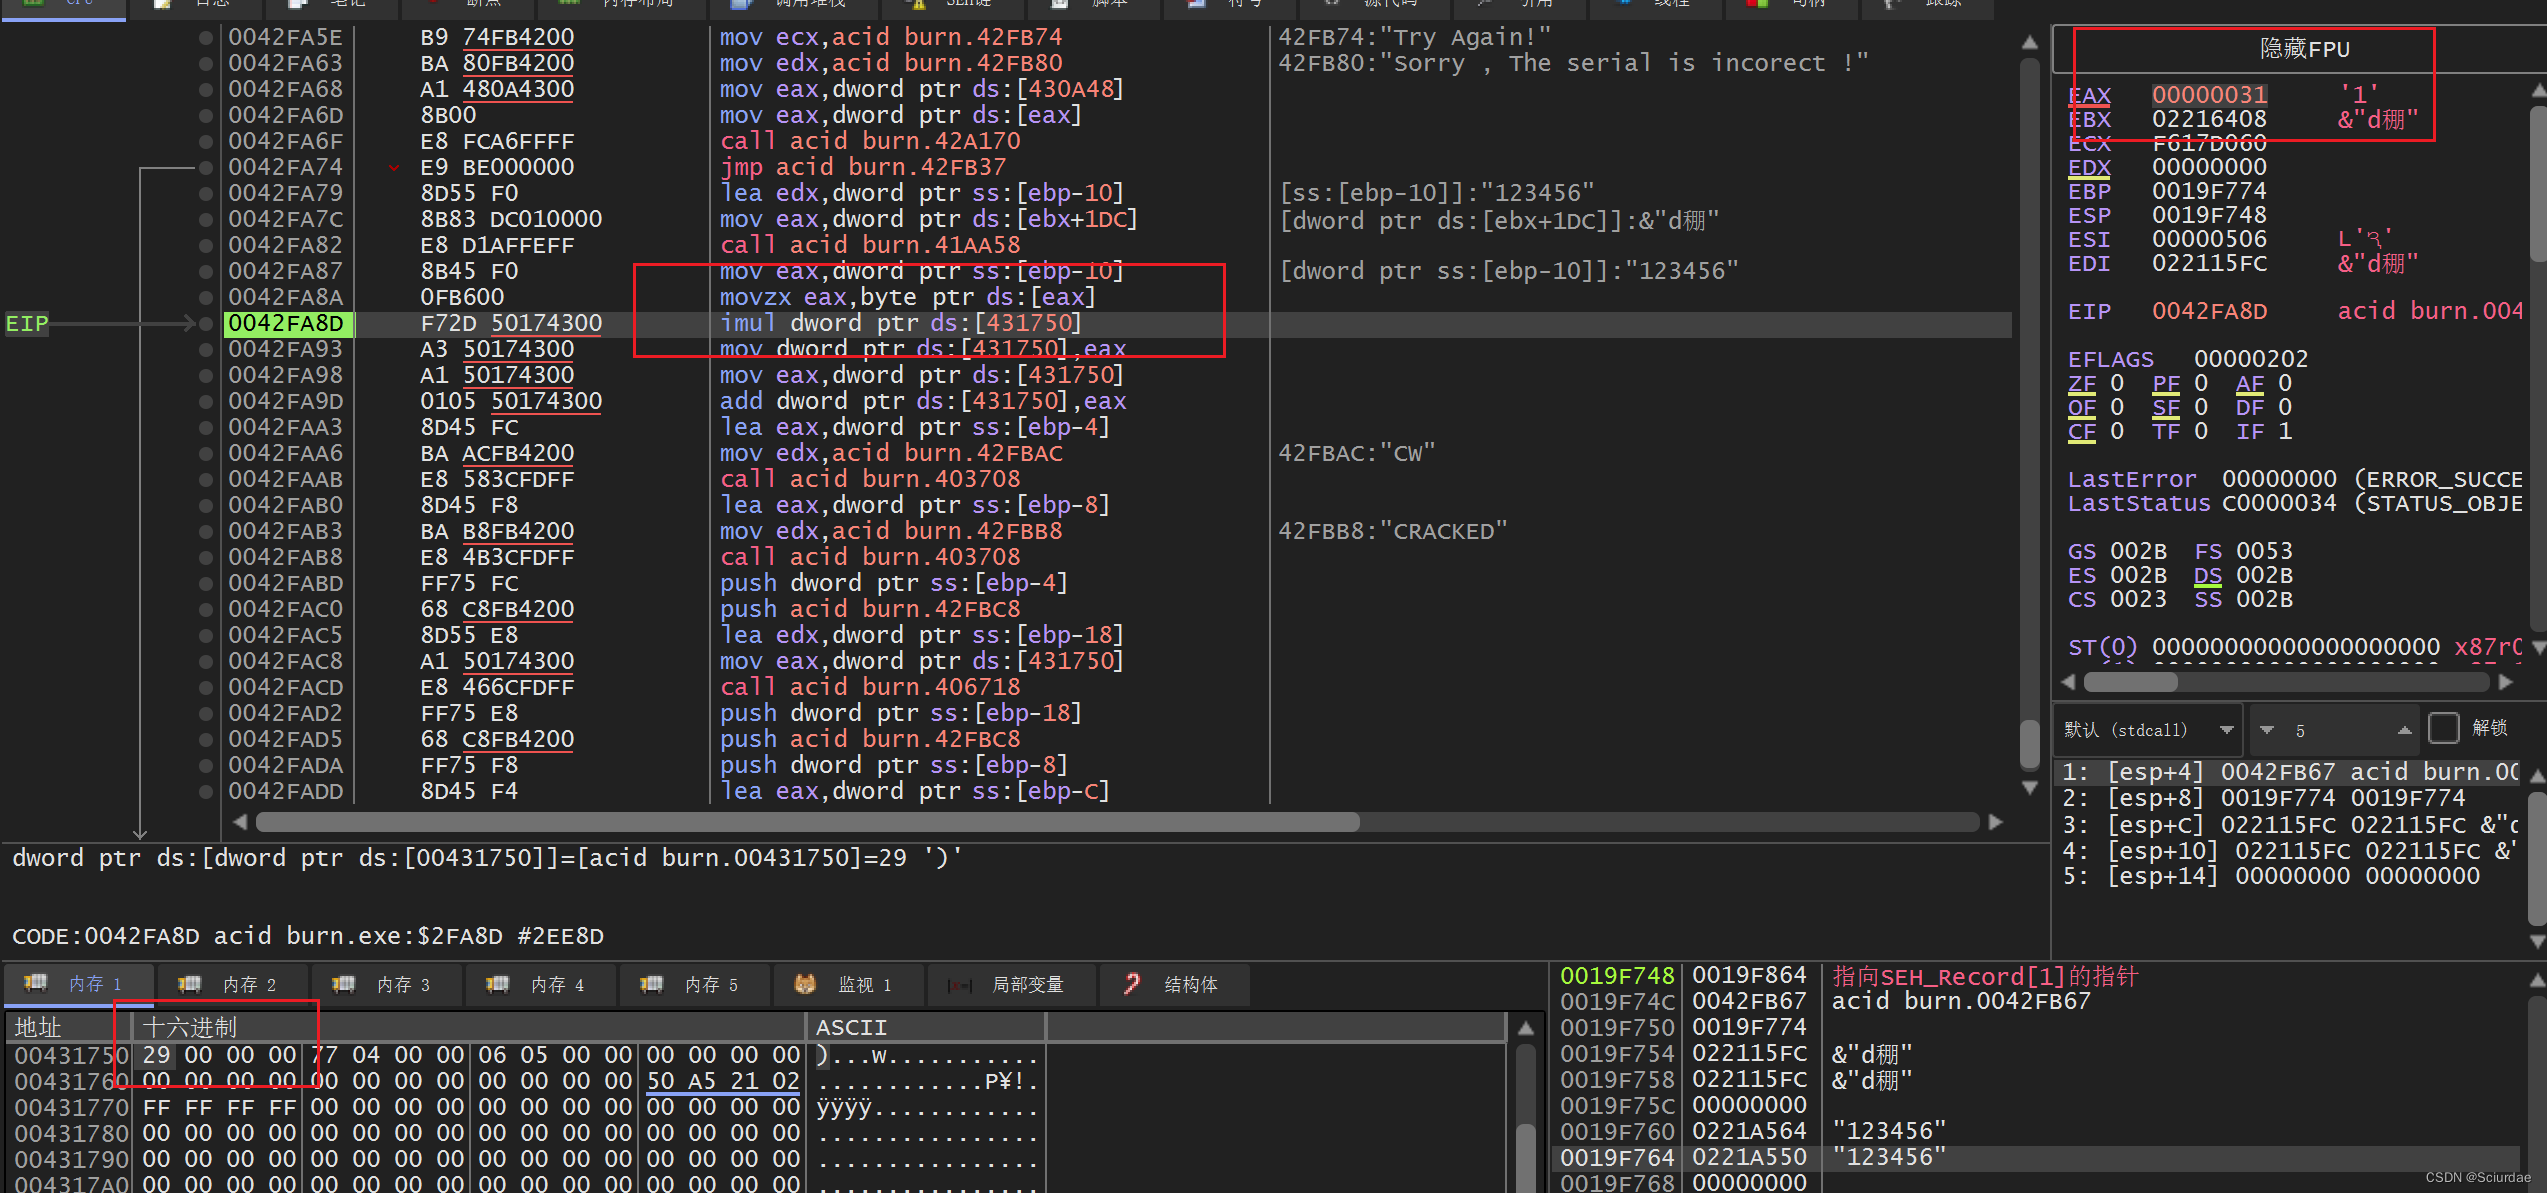The image size is (2547, 1193).
Task: Toggle breakpoint bullet at address 0042FA8D
Action: click(x=205, y=323)
